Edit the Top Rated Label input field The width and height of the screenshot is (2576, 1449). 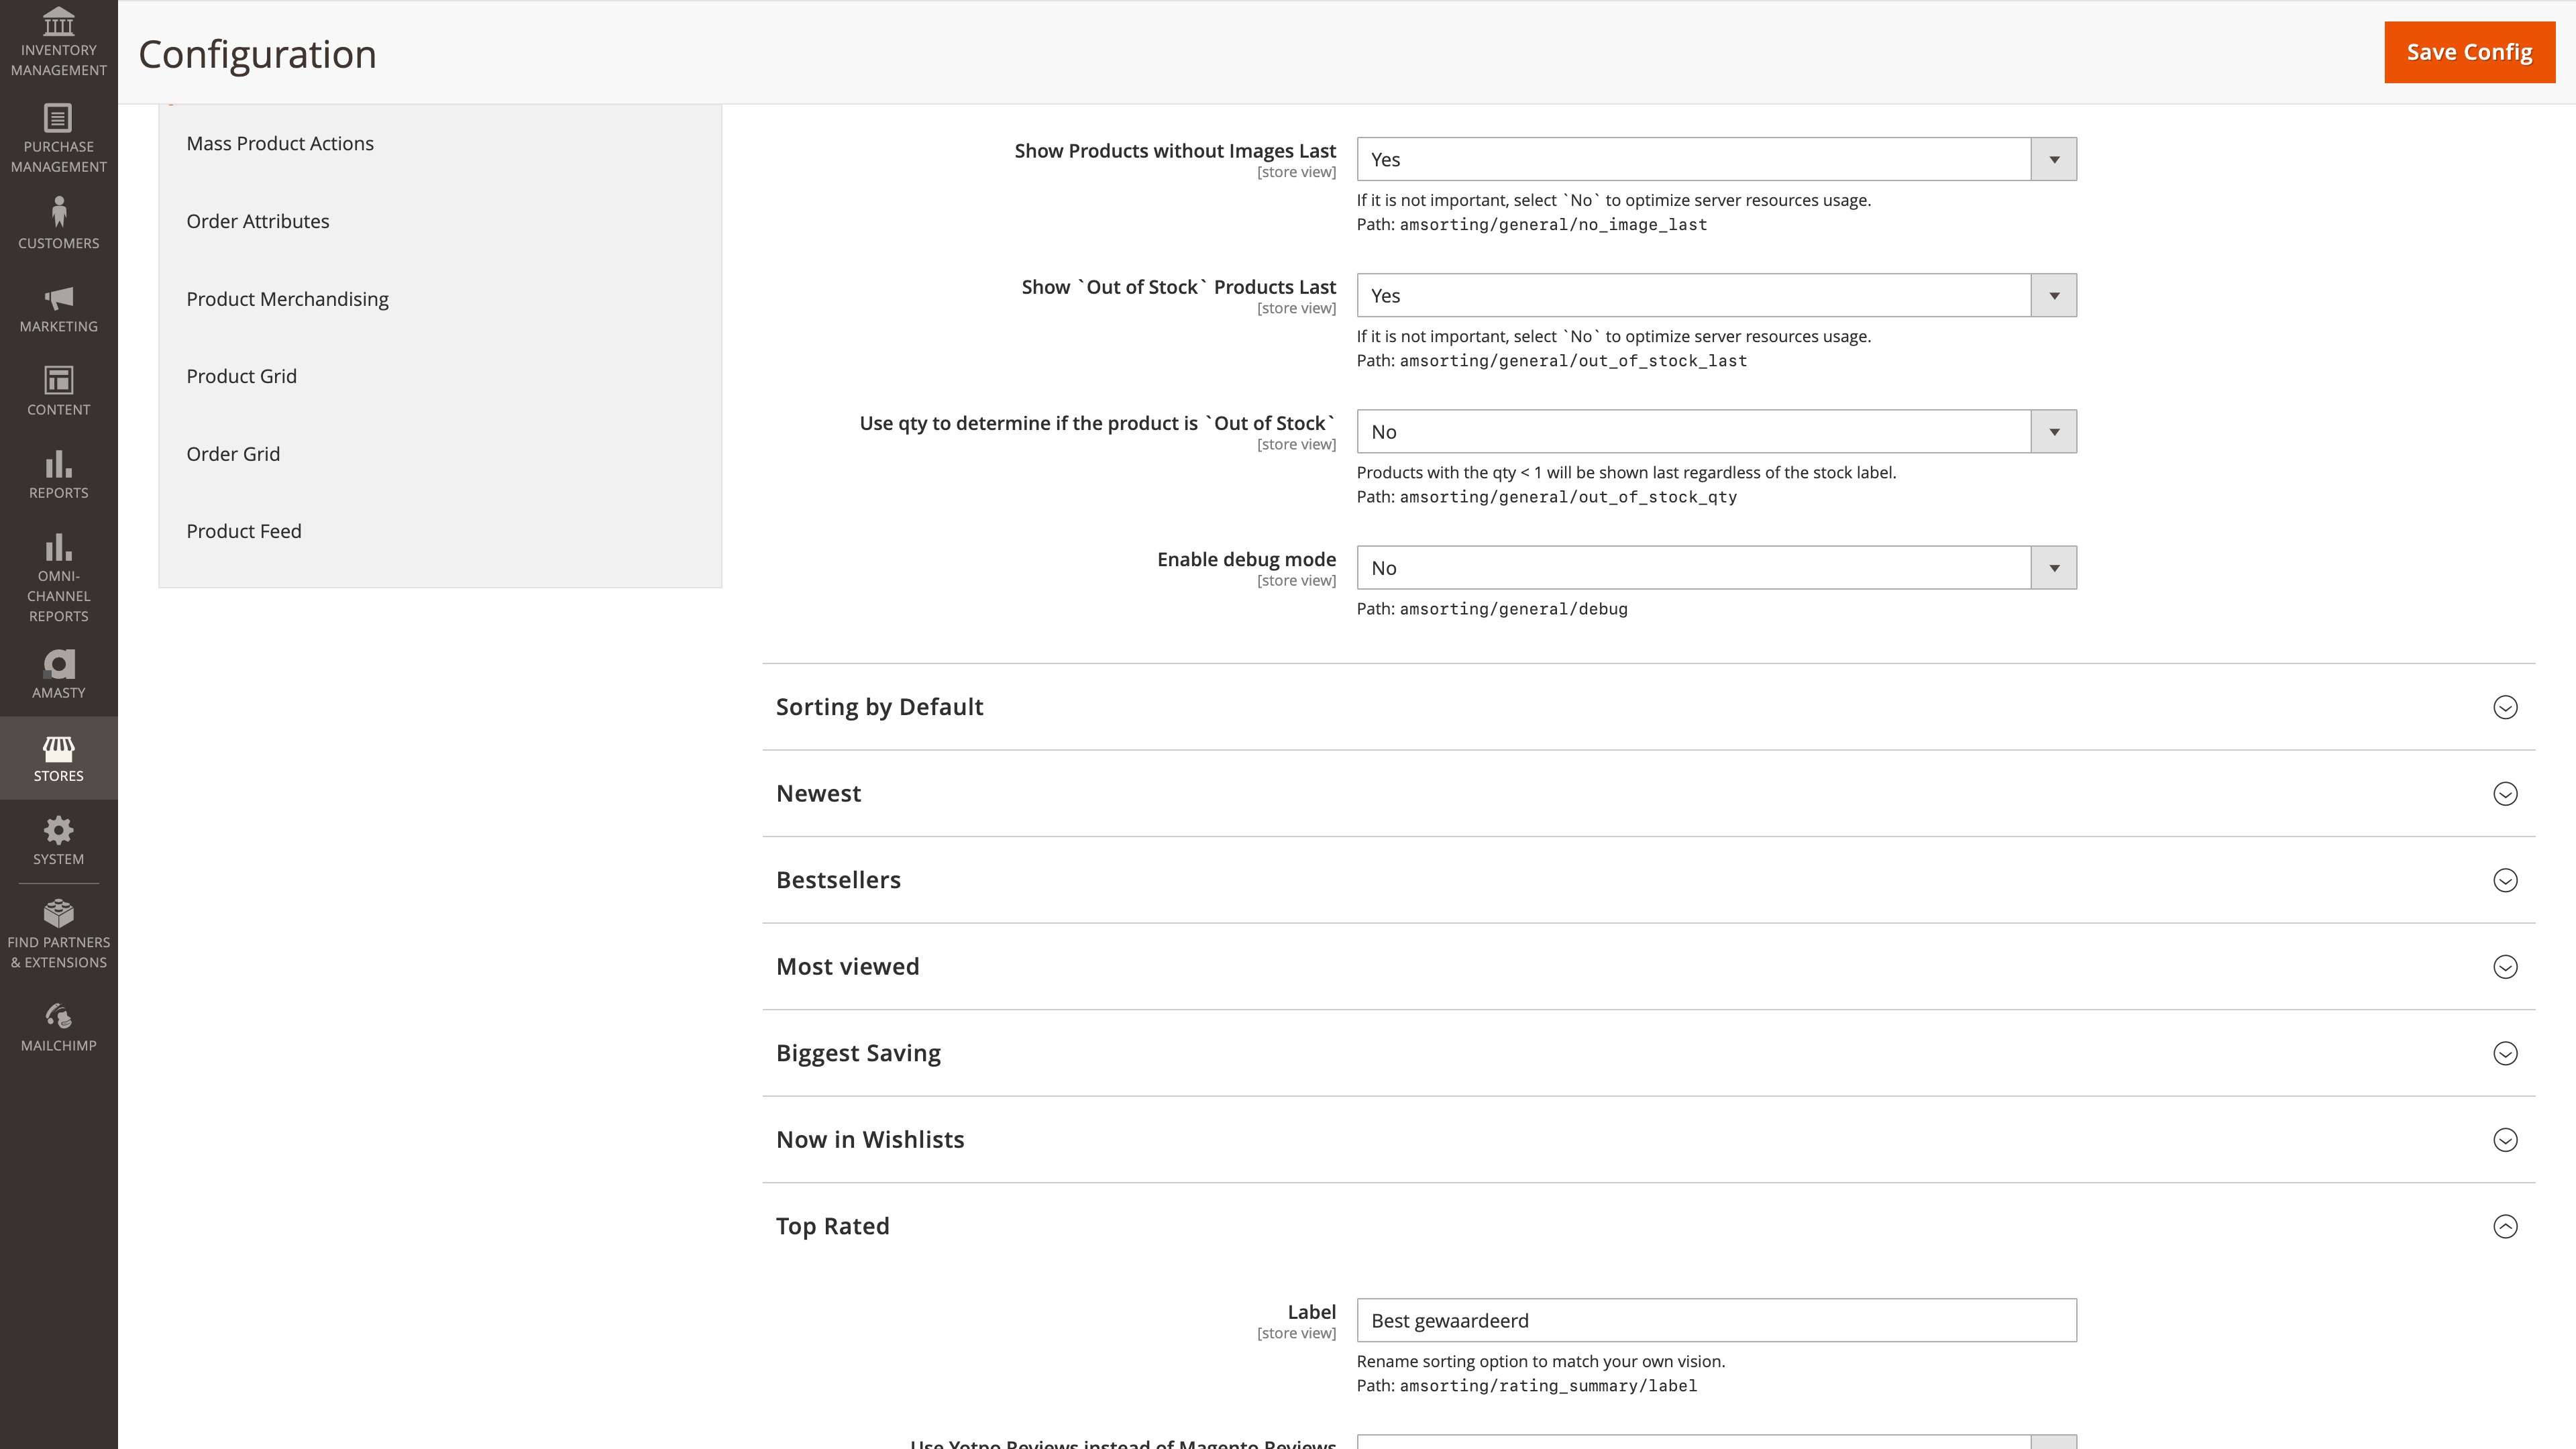pyautogui.click(x=1716, y=1320)
